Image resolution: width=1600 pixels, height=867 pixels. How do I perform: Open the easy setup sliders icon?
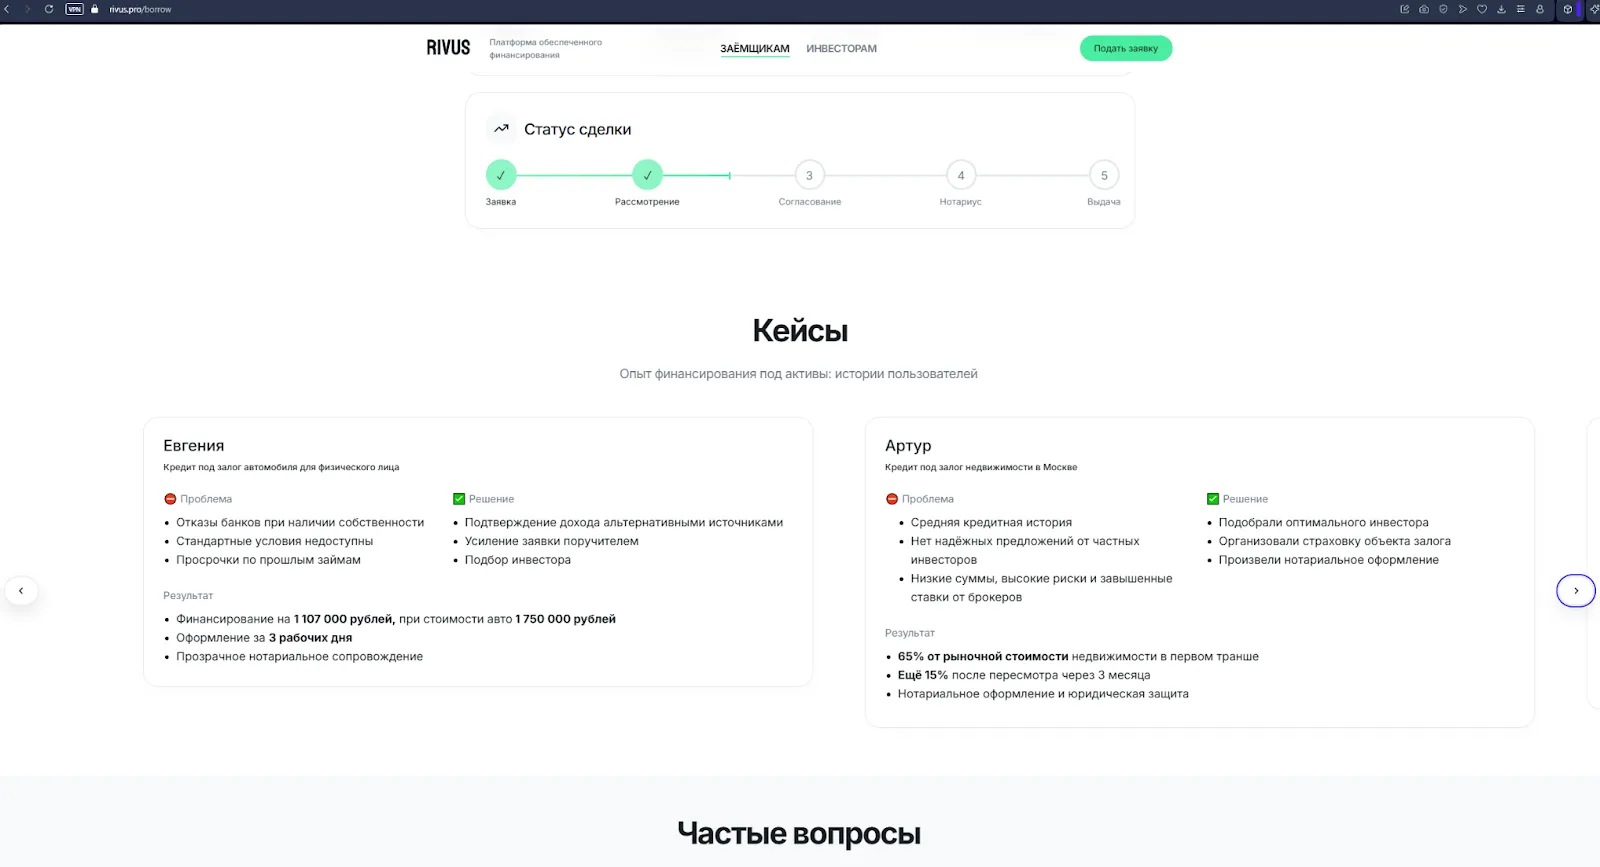[1520, 9]
